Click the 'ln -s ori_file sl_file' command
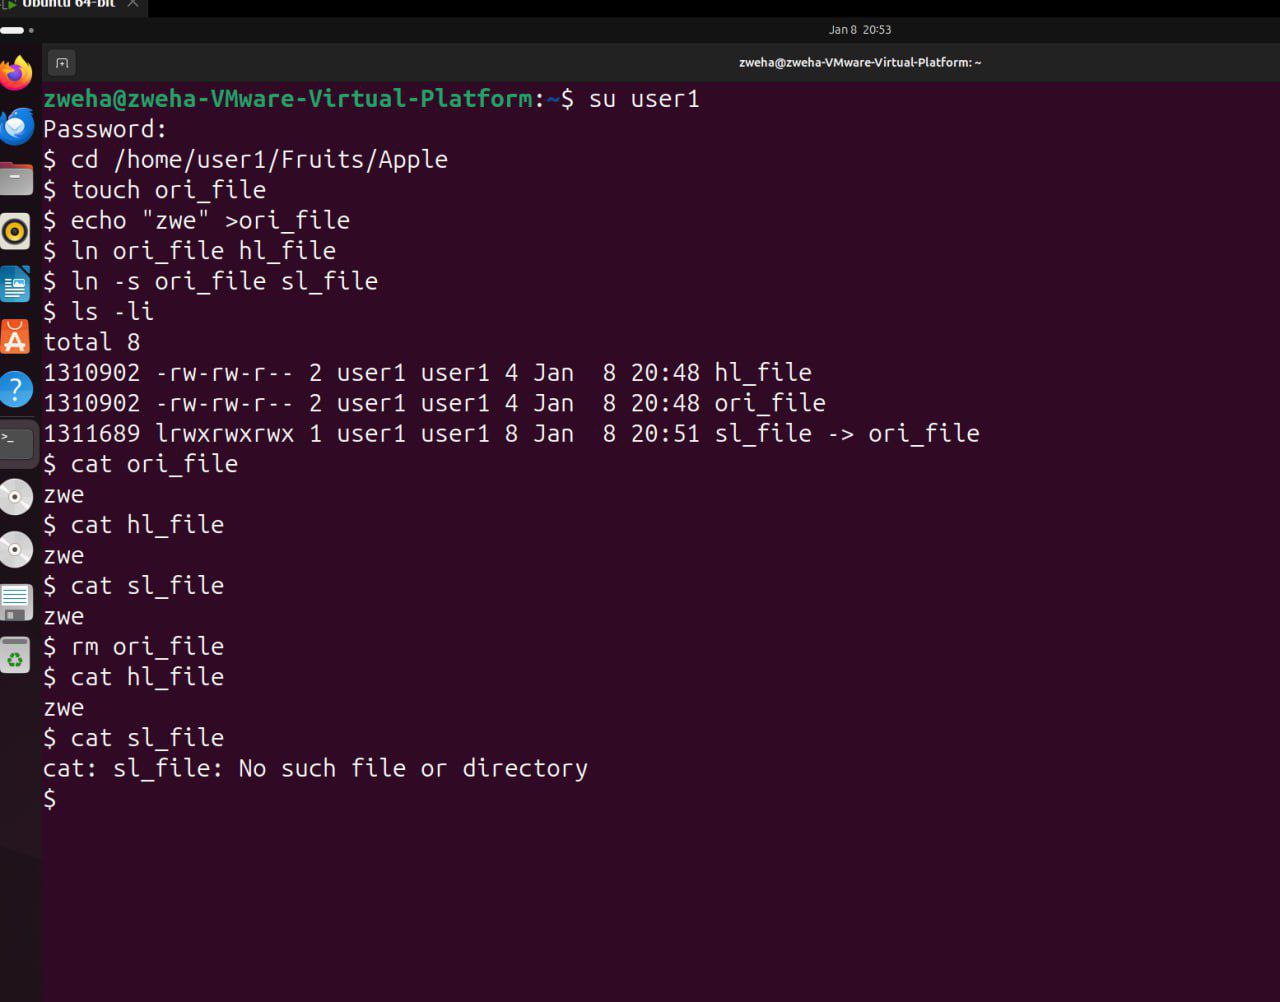Screen dimensions: 1280x1002 coord(224,282)
